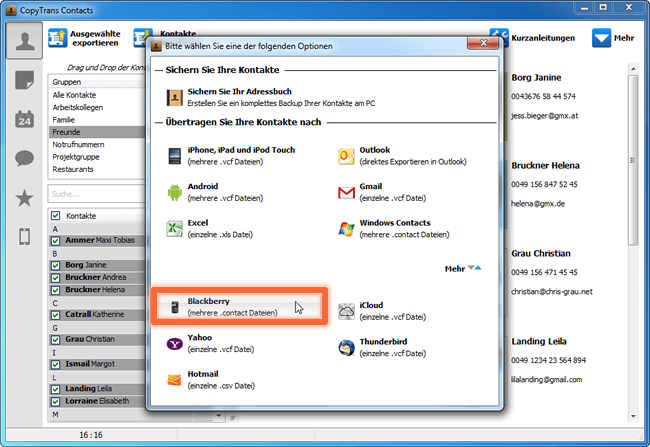This screenshot has width=650, height=447.
Task: Click Bruckner Helena details name
Action: coord(545,165)
